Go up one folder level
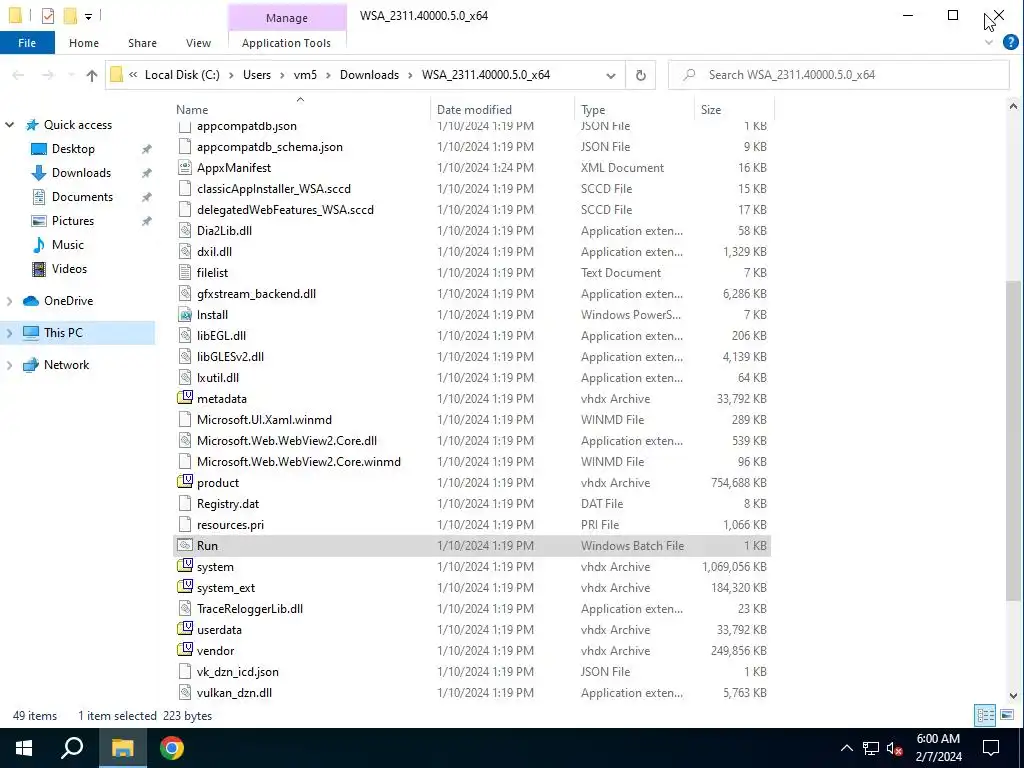This screenshot has height=768, width=1024. [91, 75]
